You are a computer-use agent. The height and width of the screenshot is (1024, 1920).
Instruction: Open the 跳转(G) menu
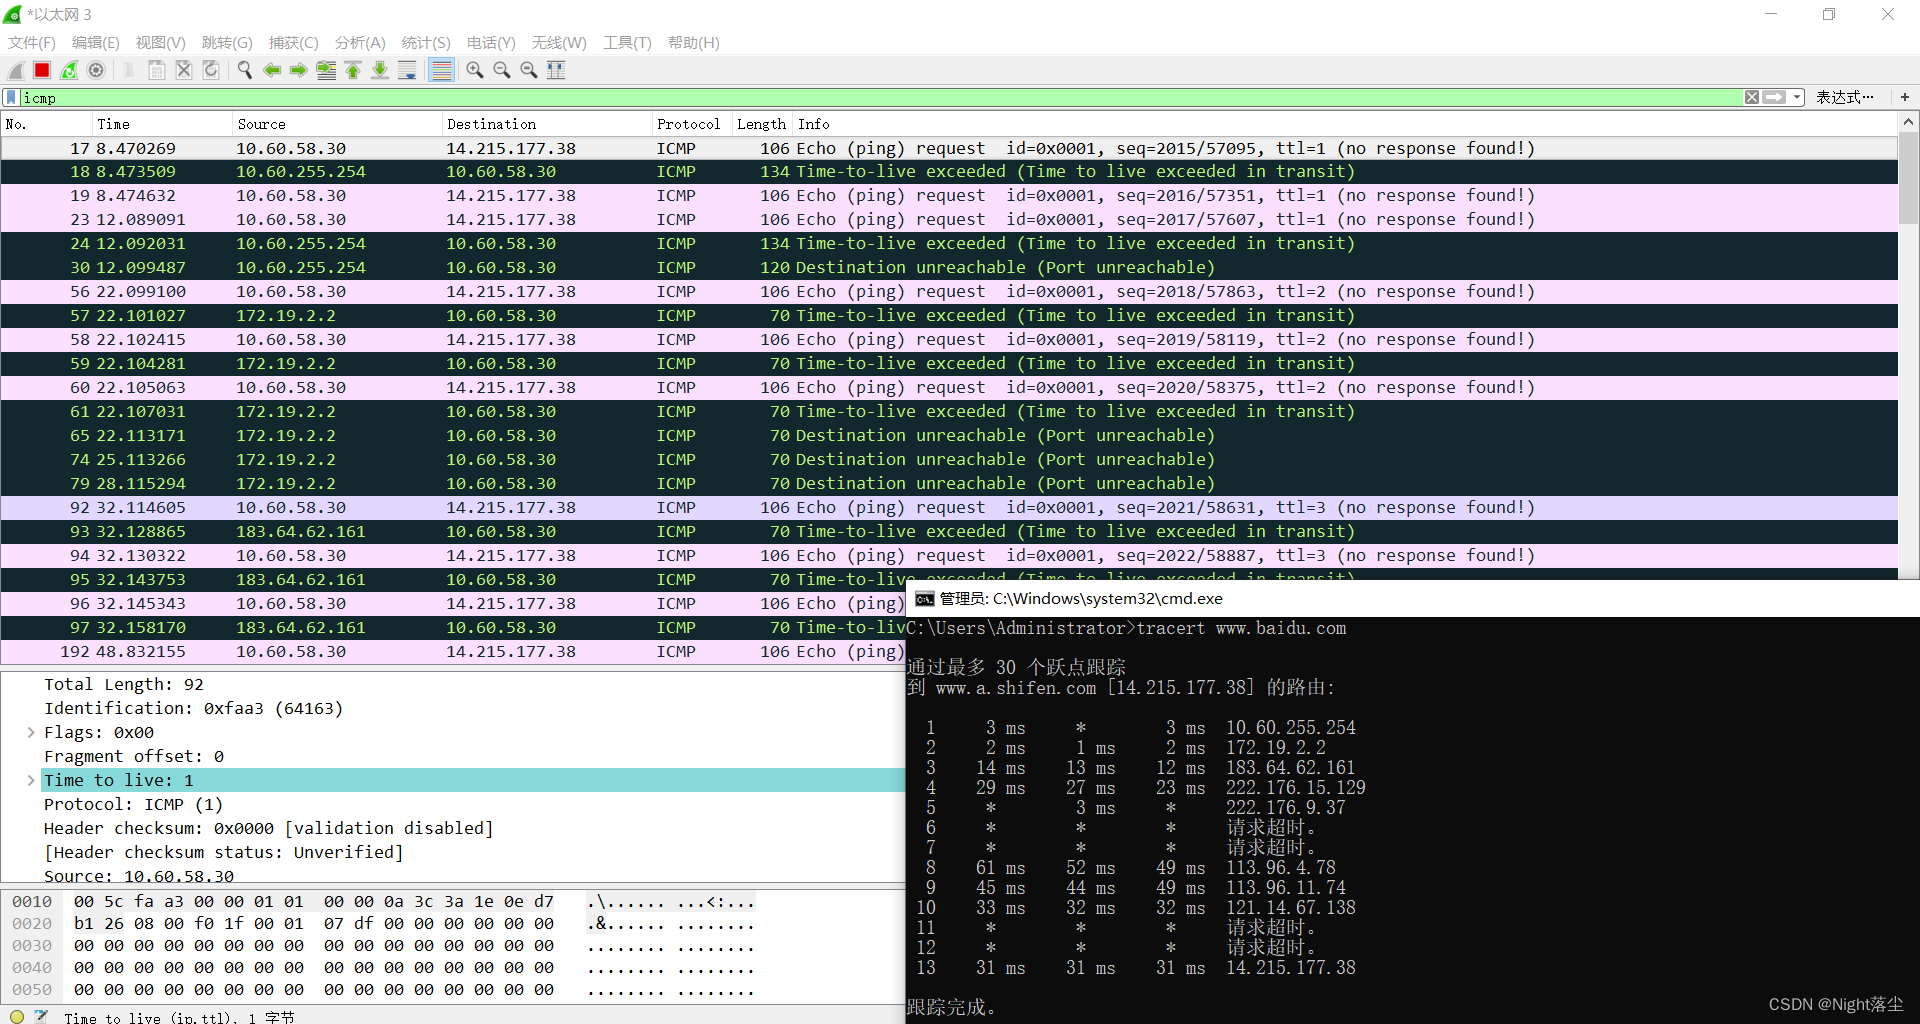point(227,42)
